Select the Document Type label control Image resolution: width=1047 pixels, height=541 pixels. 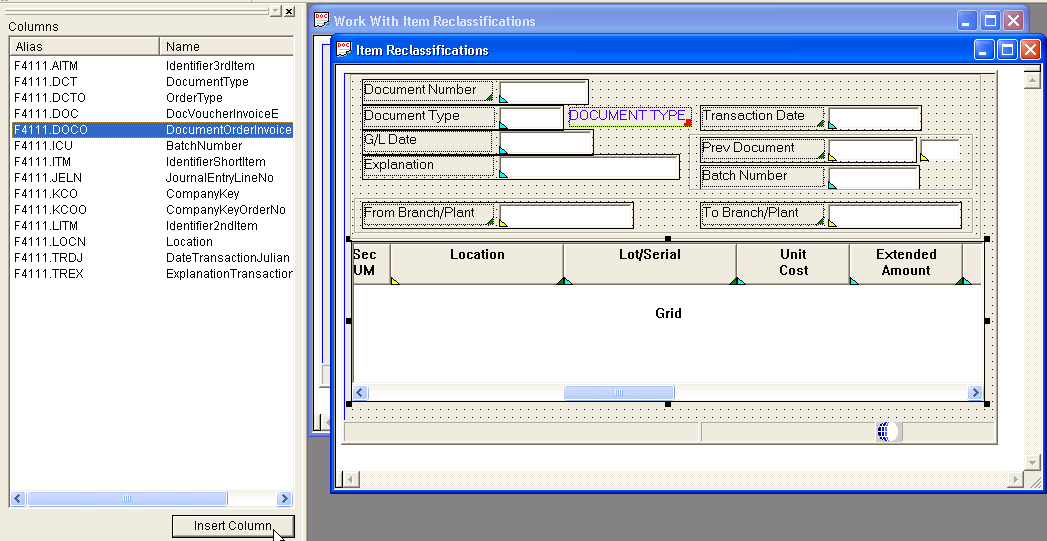click(x=427, y=116)
